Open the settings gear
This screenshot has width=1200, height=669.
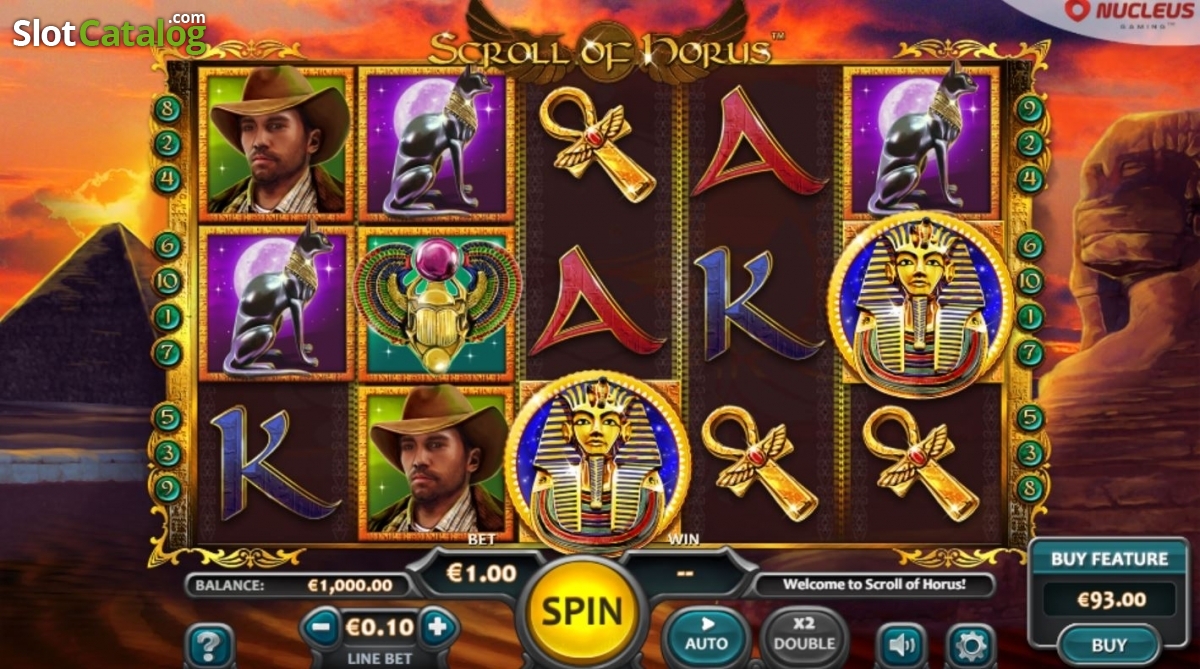pyautogui.click(x=970, y=645)
